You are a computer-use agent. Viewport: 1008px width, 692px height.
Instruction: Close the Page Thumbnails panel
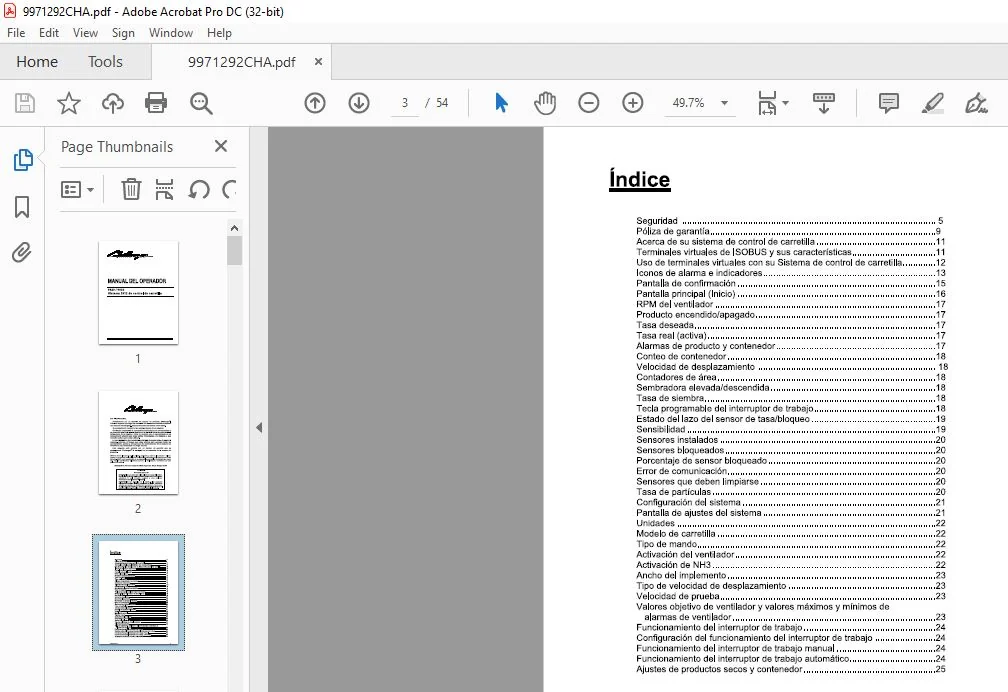220,147
